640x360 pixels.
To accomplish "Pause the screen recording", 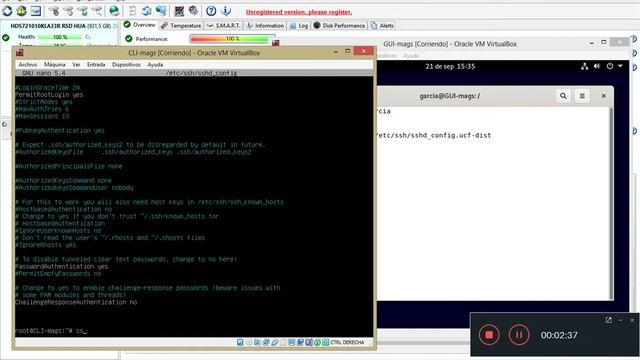I will click(519, 335).
